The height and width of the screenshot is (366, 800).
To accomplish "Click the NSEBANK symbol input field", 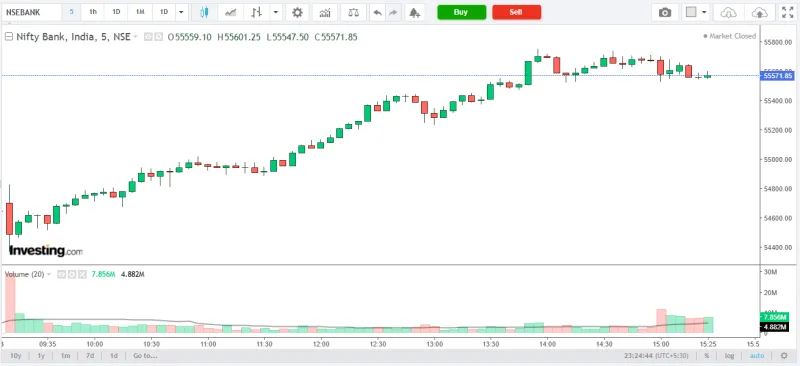I will tap(32, 12).
